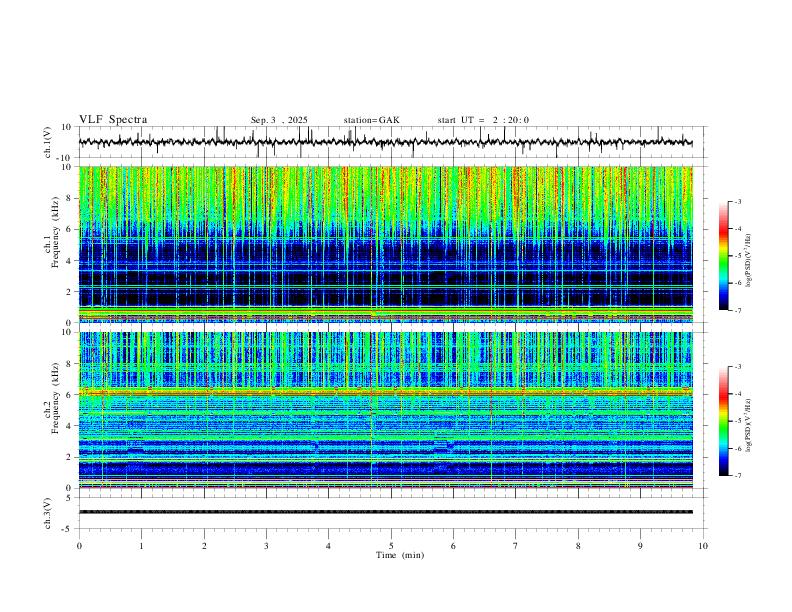Click the ch.3 flat signal trace
The image size is (792, 612).
[385, 512]
